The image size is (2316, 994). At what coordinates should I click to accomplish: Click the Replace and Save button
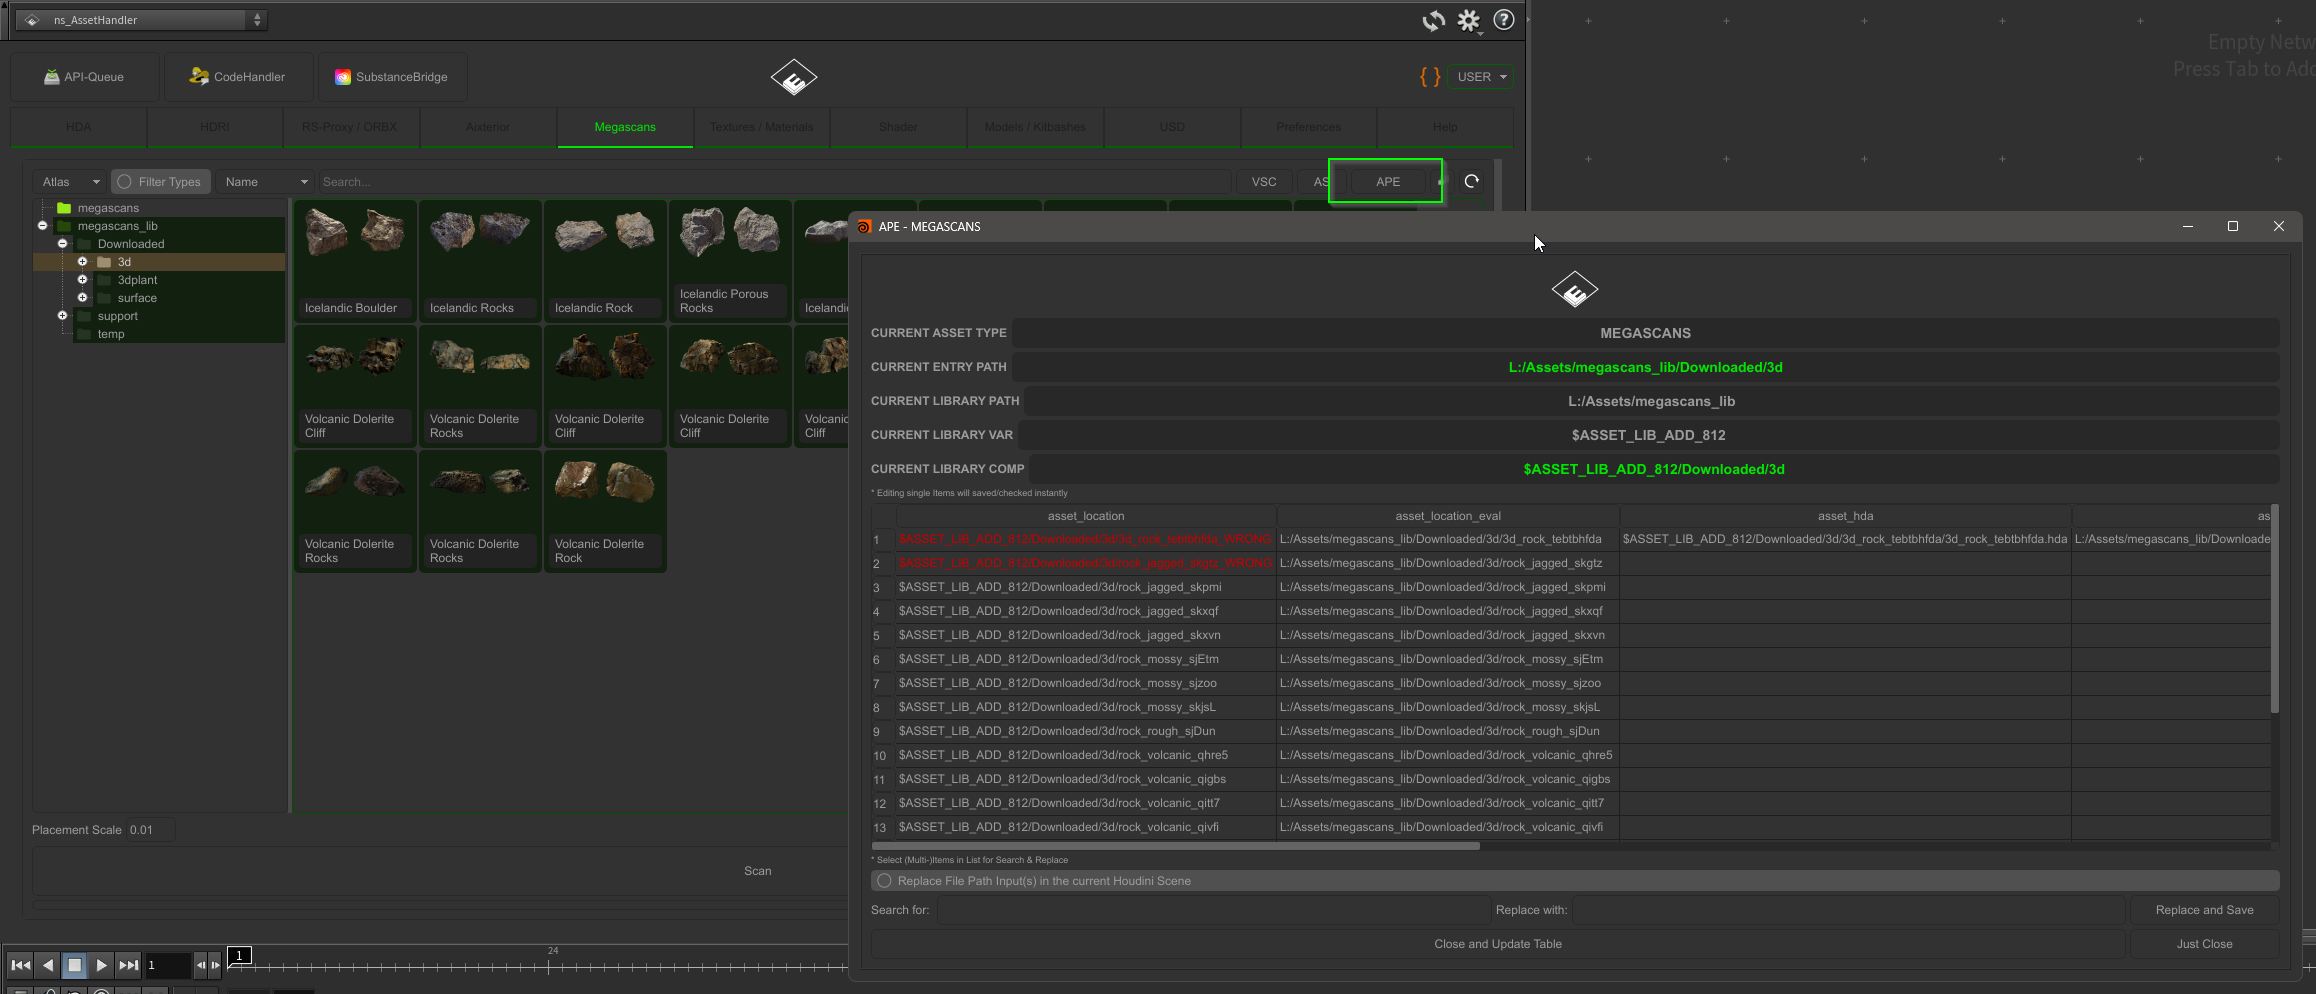(x=2204, y=910)
